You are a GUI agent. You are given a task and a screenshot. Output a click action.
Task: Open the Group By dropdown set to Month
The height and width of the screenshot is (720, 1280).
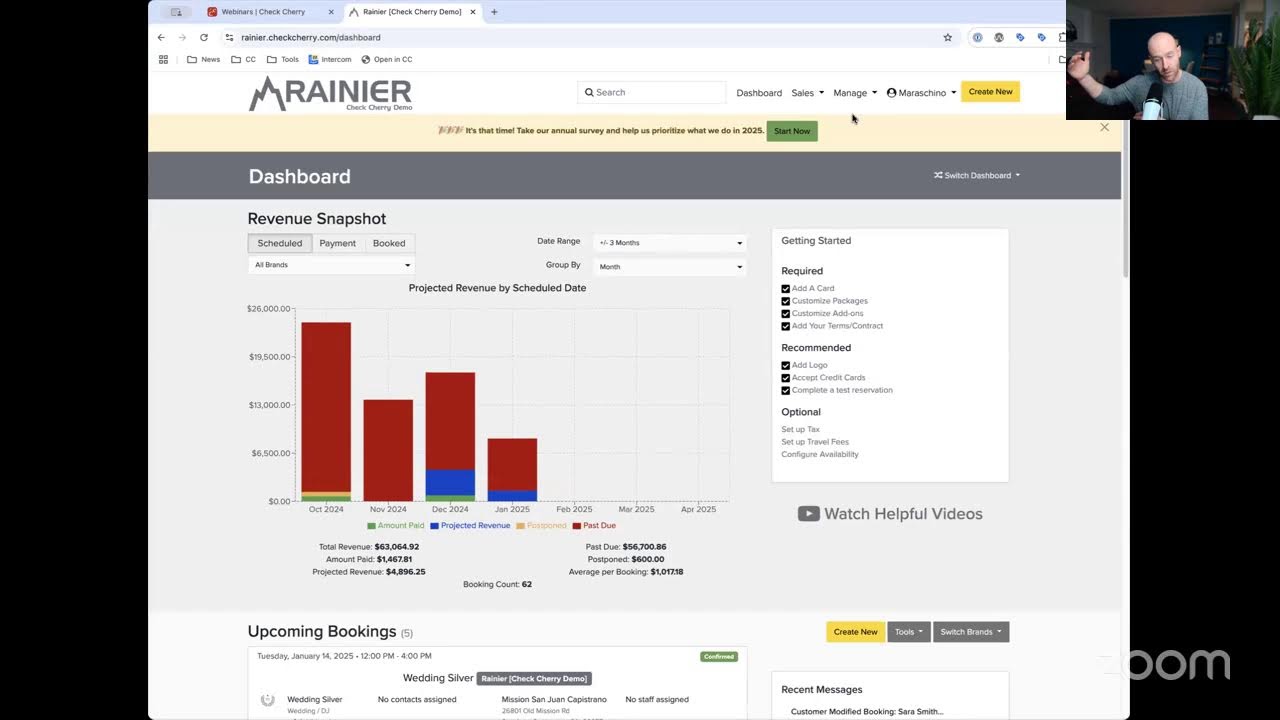click(x=669, y=267)
